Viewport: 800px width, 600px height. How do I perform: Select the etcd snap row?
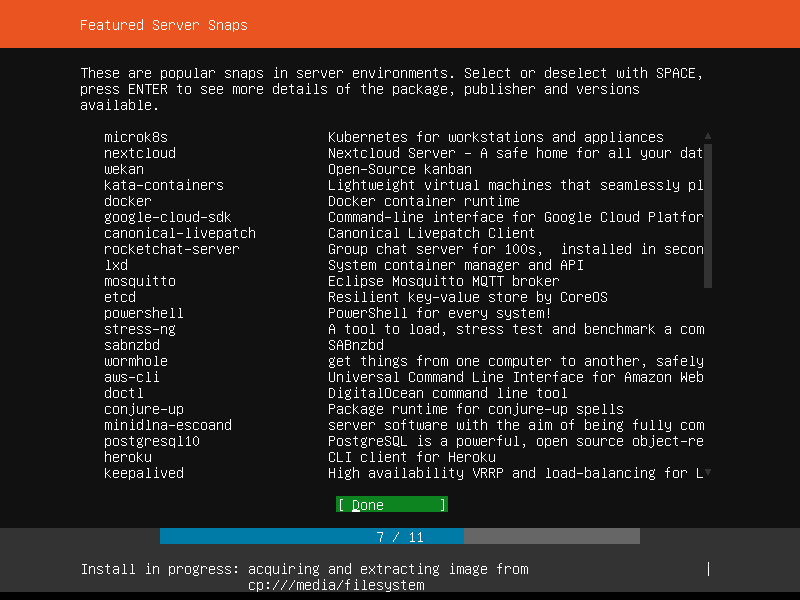[x=391, y=297]
